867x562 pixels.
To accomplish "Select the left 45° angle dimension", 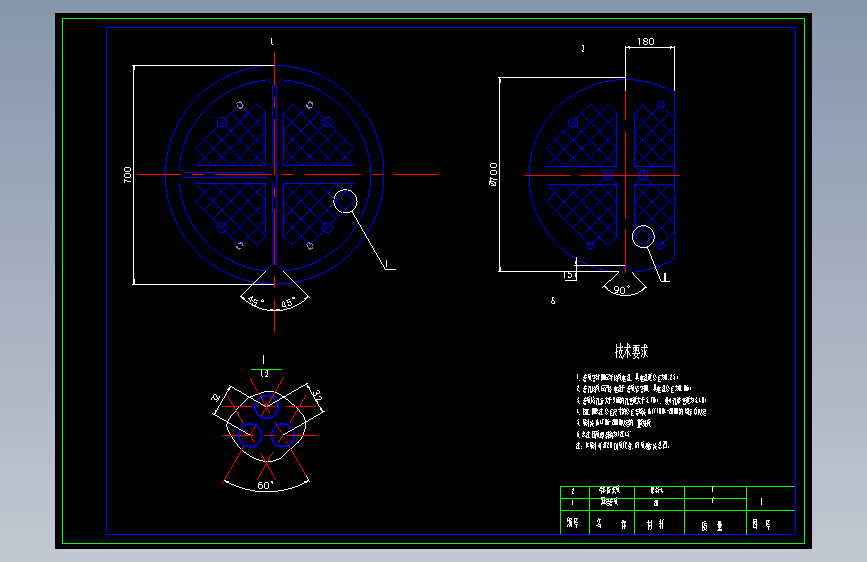I will pos(255,301).
